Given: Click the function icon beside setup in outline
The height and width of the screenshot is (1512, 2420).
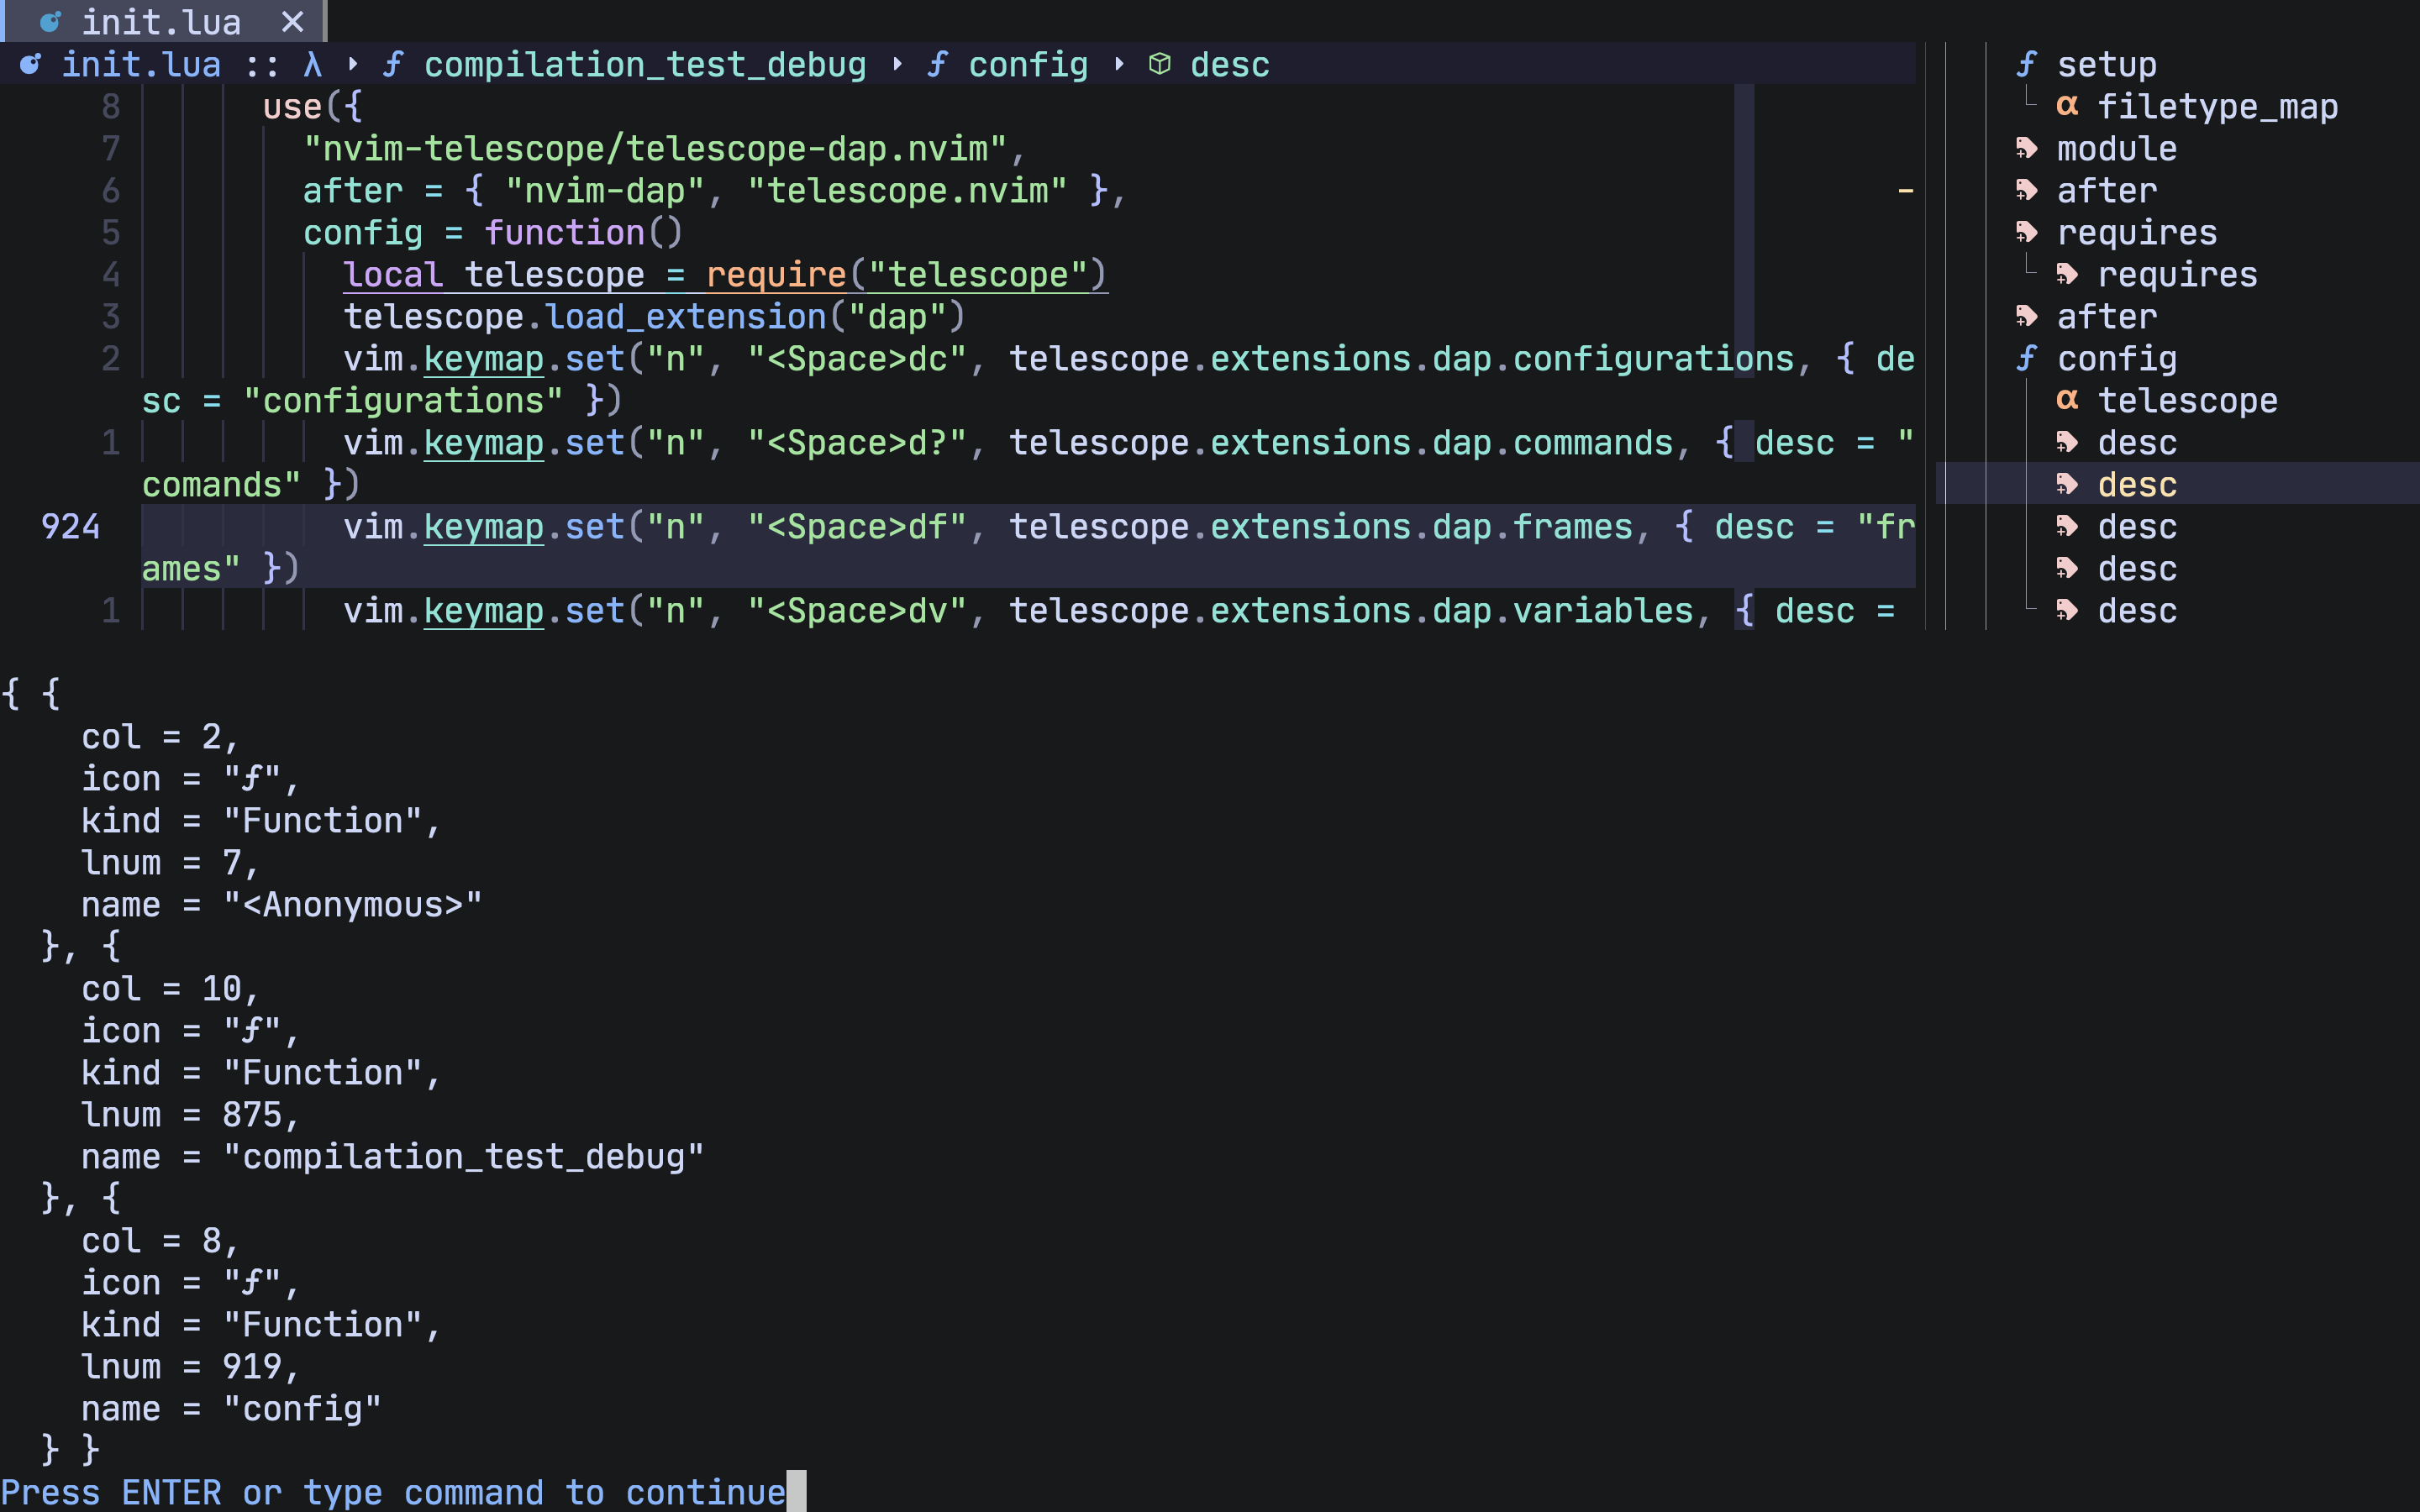Looking at the screenshot, I should click(x=2025, y=64).
